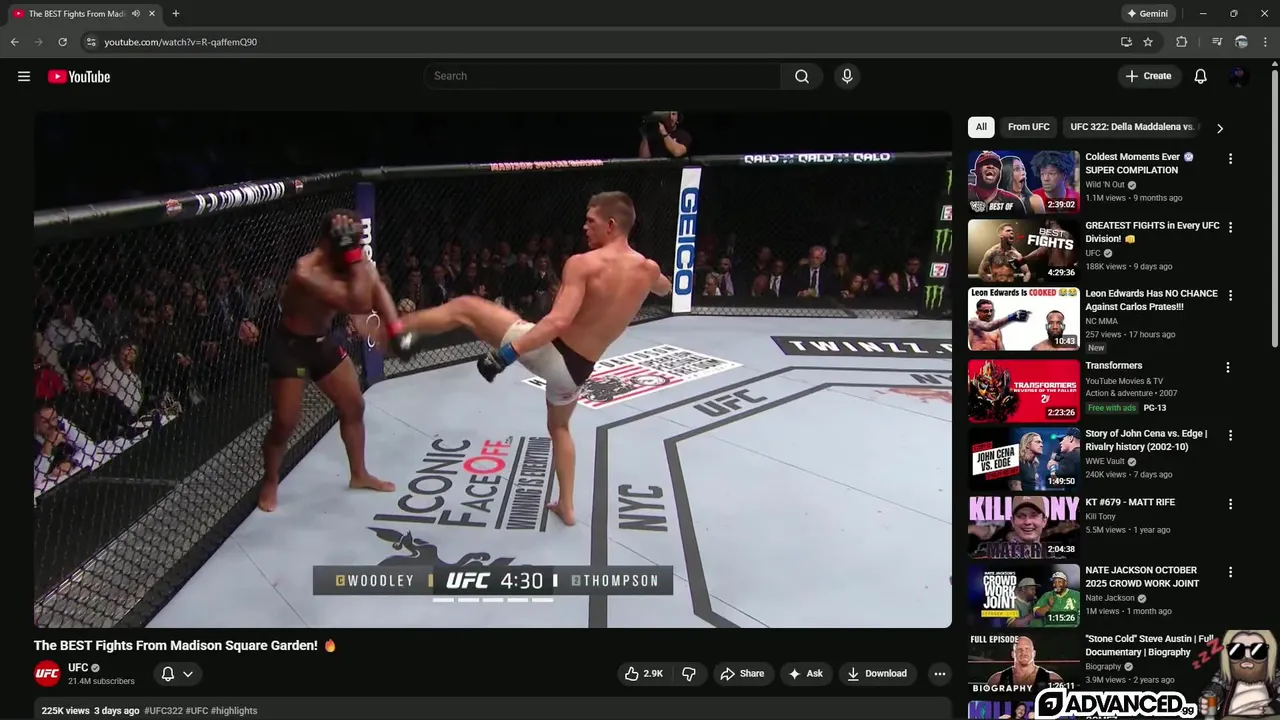Share the video
The height and width of the screenshot is (720, 1280).
pyautogui.click(x=742, y=674)
